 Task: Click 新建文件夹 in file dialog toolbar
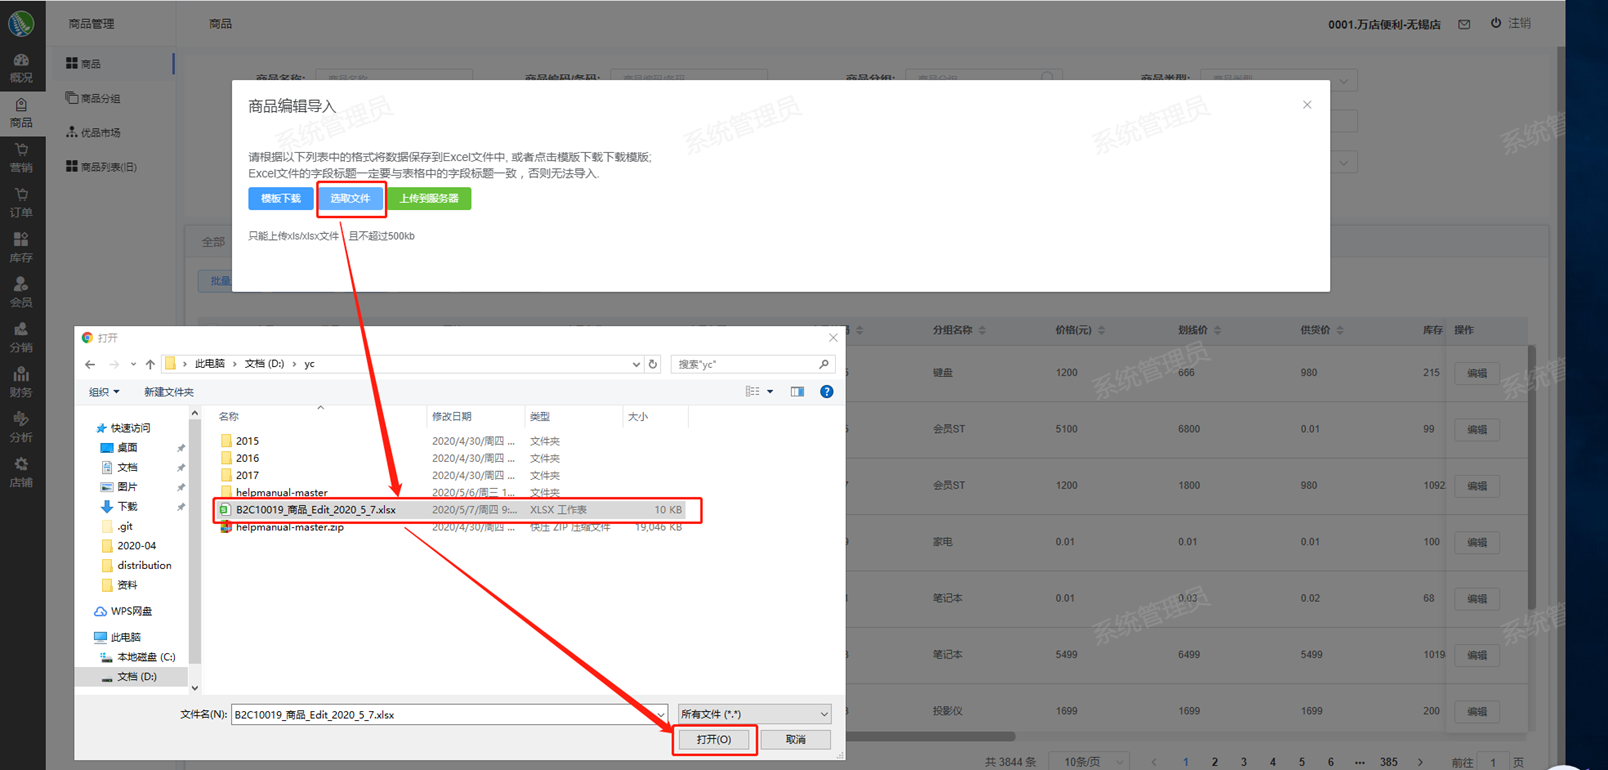point(169,392)
